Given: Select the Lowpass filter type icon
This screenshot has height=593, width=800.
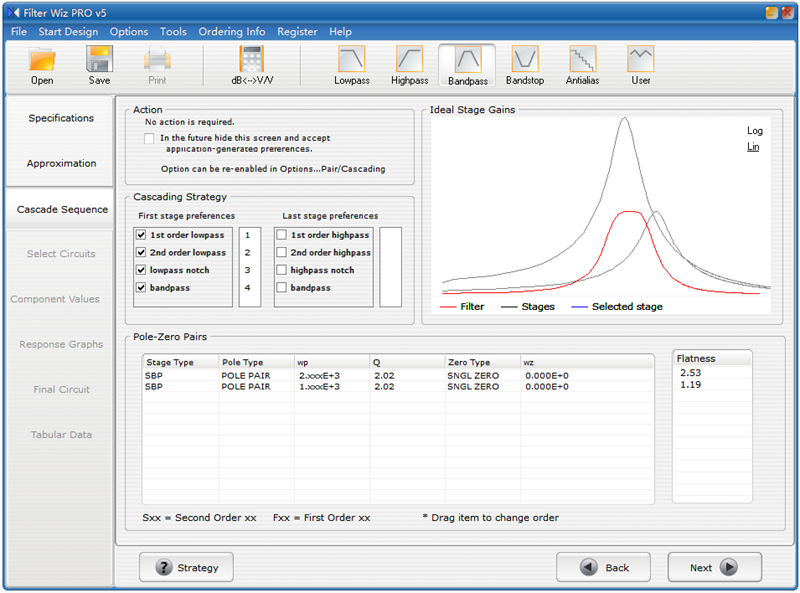Looking at the screenshot, I should point(352,65).
